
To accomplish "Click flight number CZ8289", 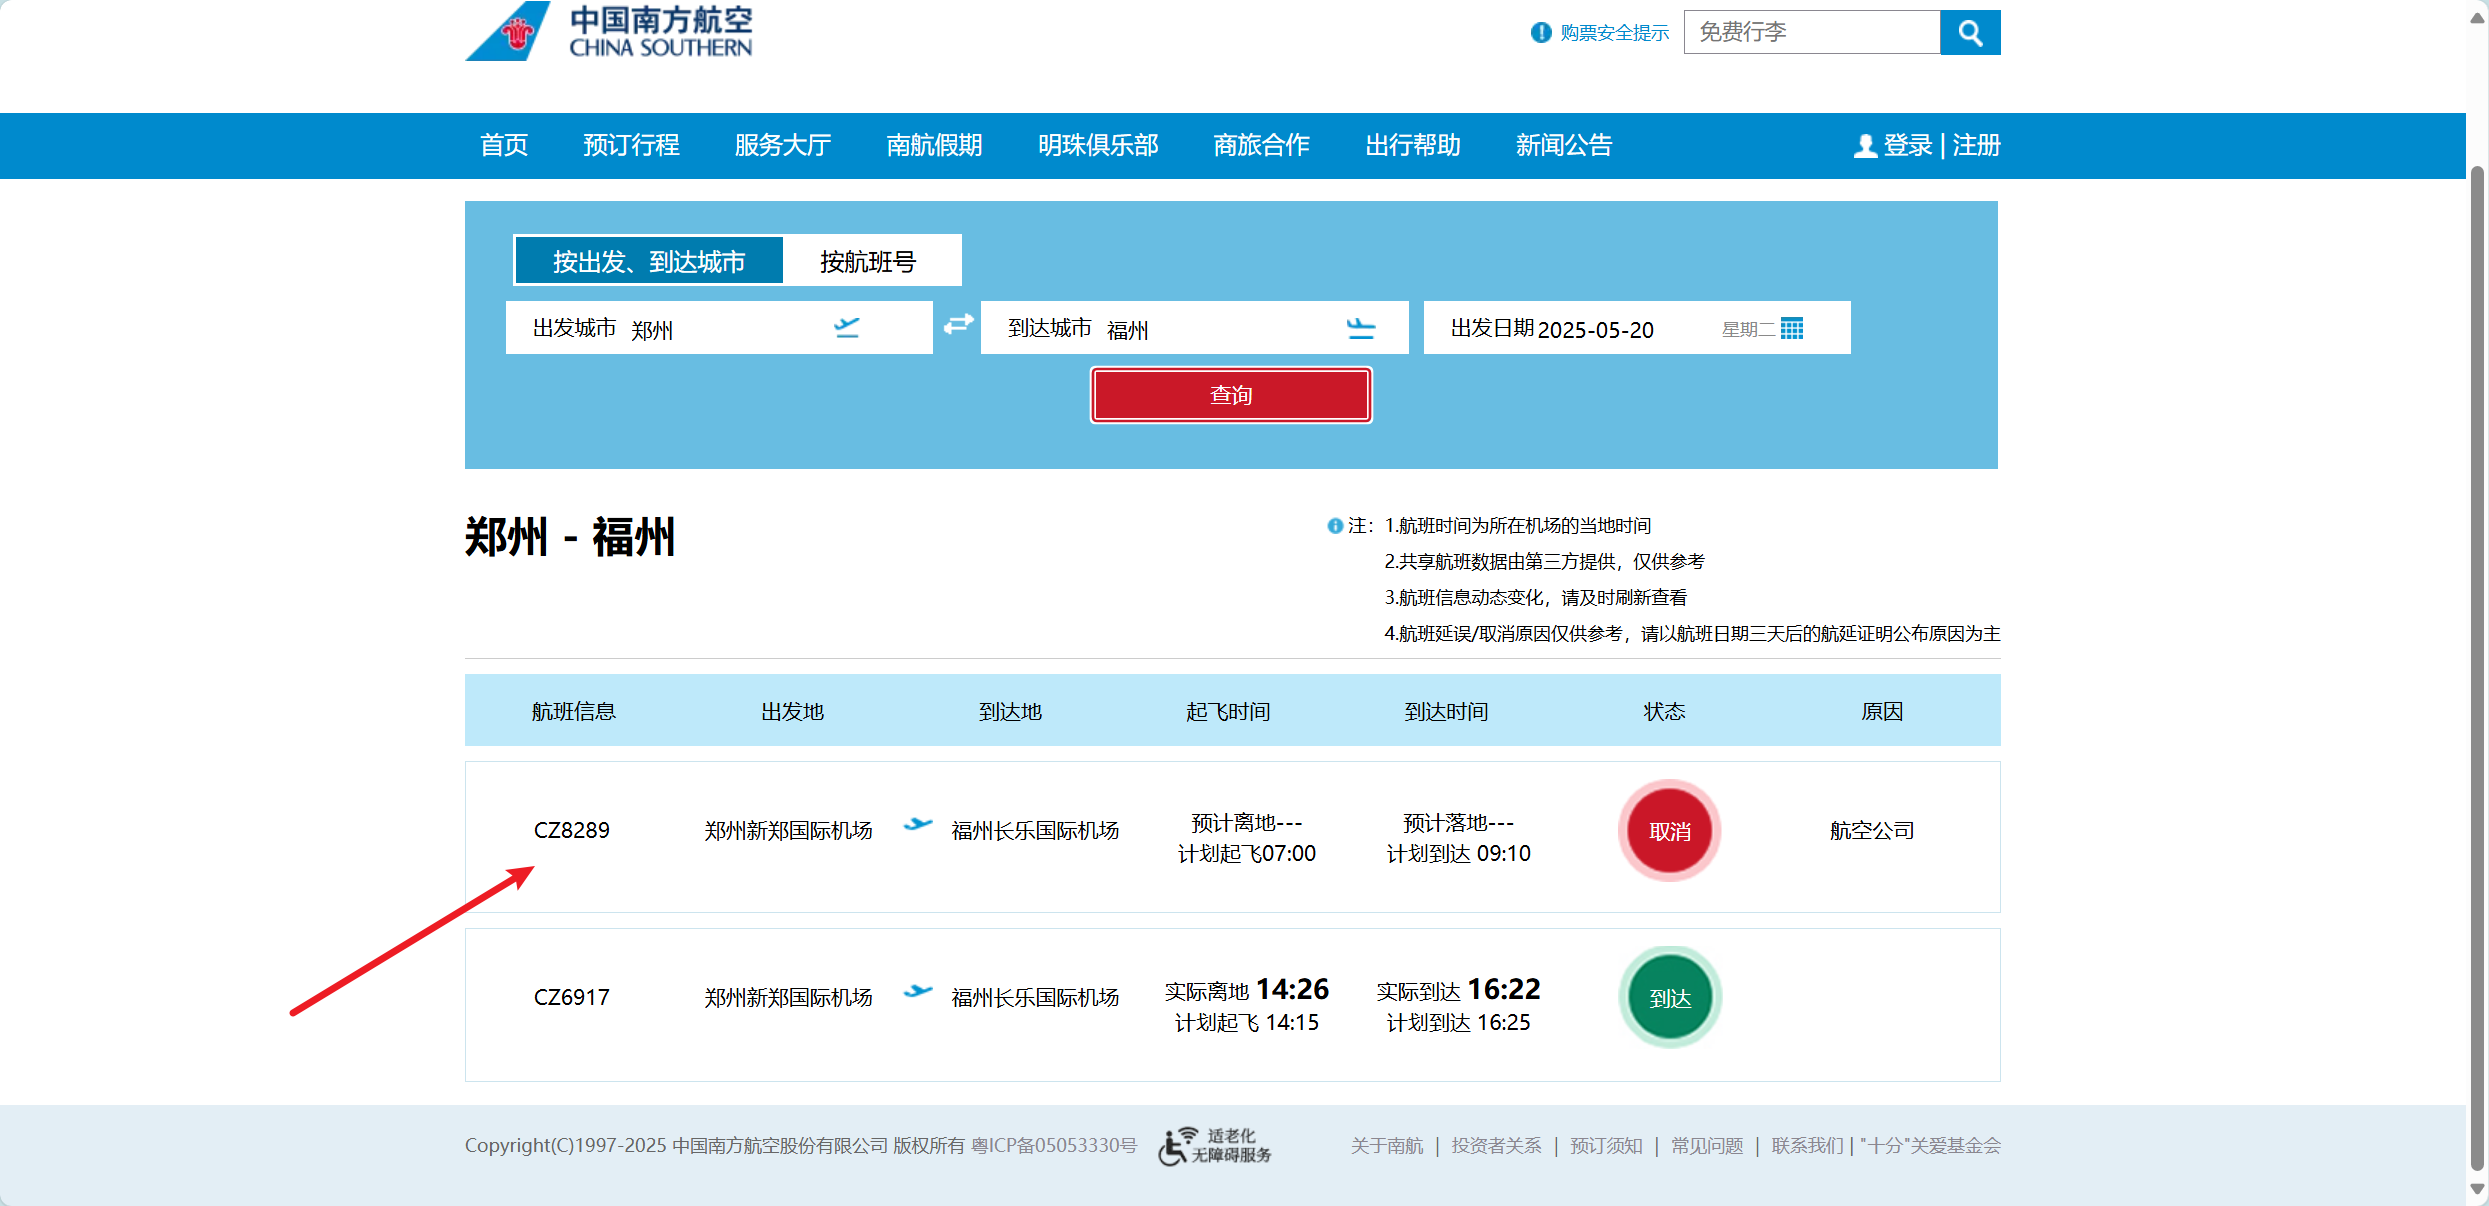I will (x=571, y=830).
